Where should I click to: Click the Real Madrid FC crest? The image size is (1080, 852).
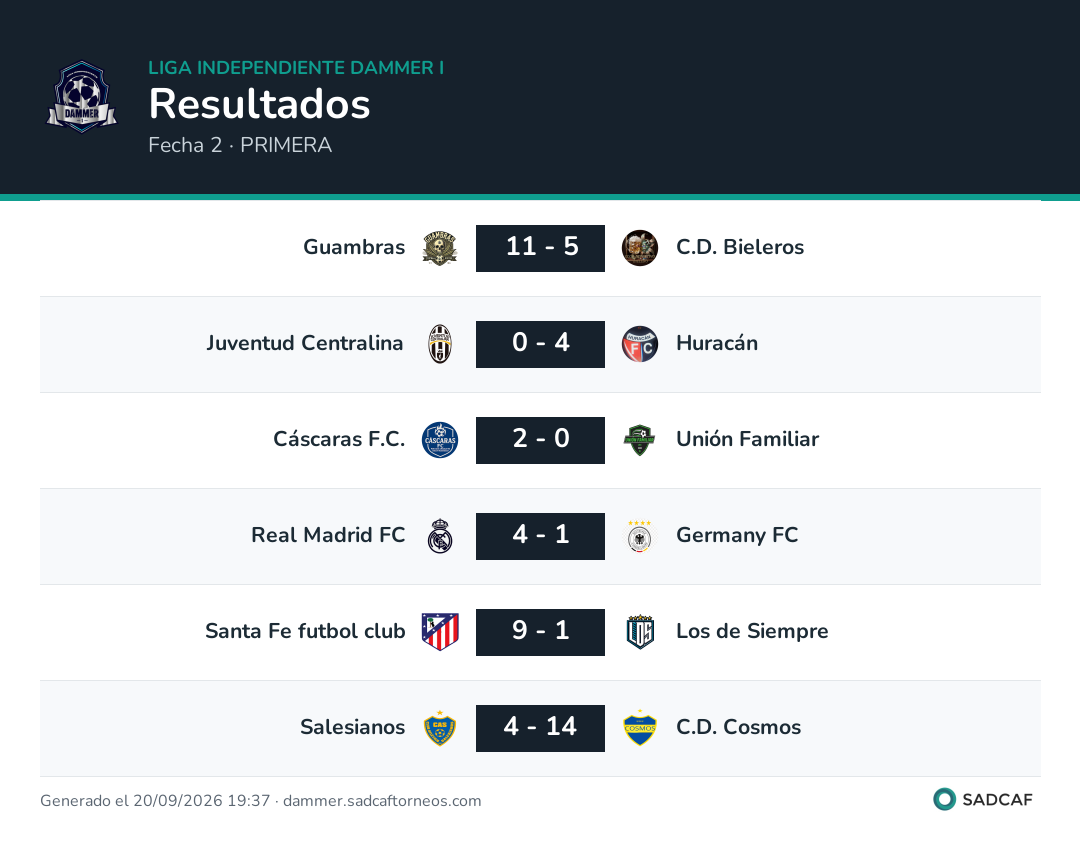[x=440, y=536]
